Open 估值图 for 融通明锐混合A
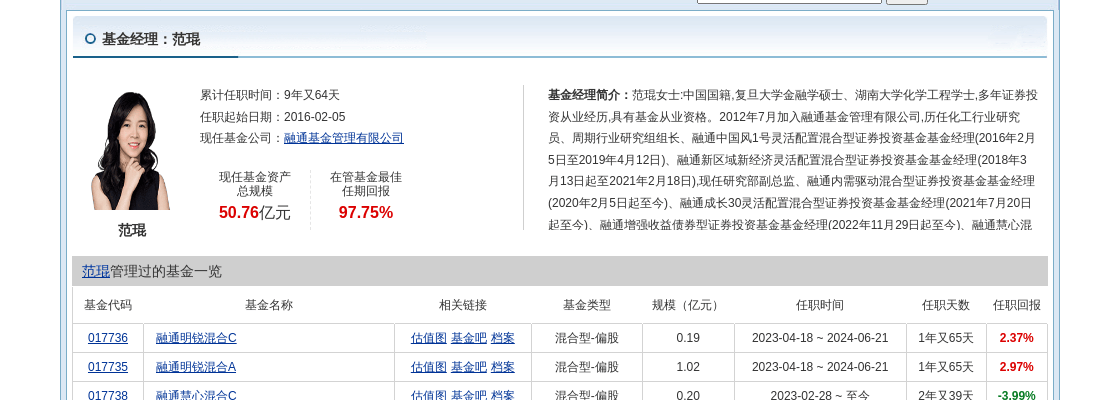 click(429, 366)
